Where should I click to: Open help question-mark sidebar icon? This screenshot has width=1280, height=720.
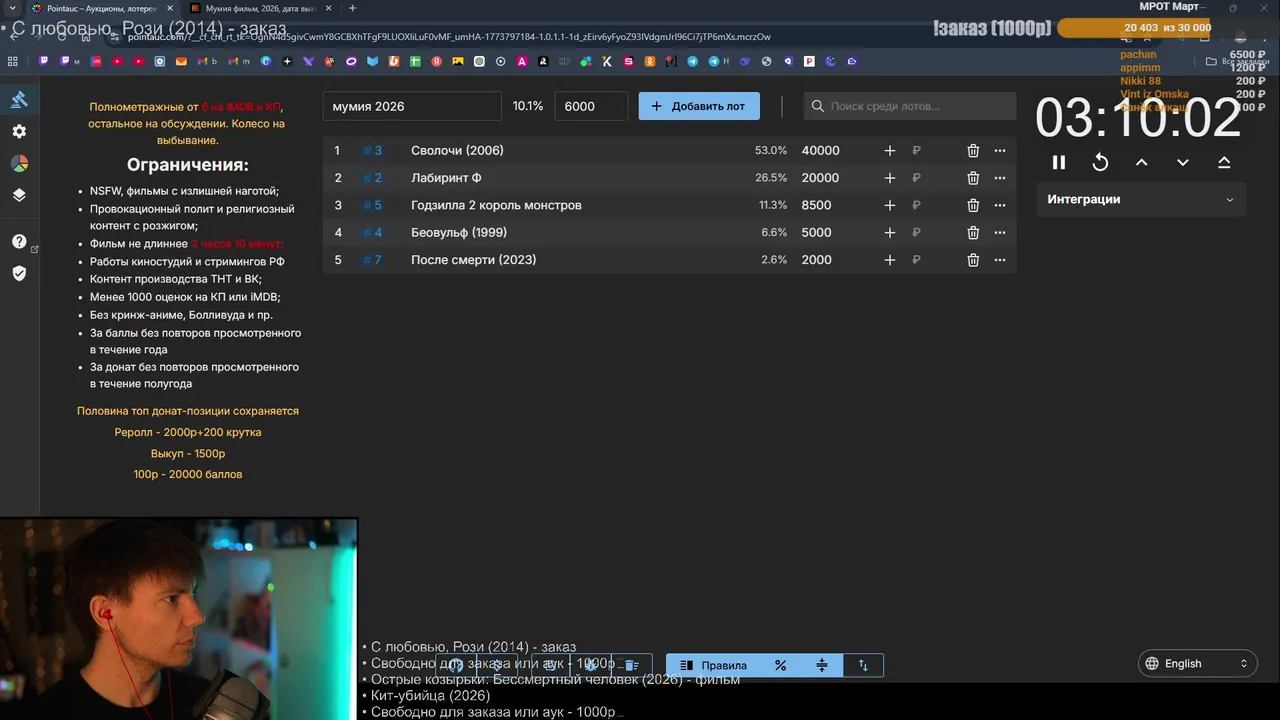click(x=19, y=242)
